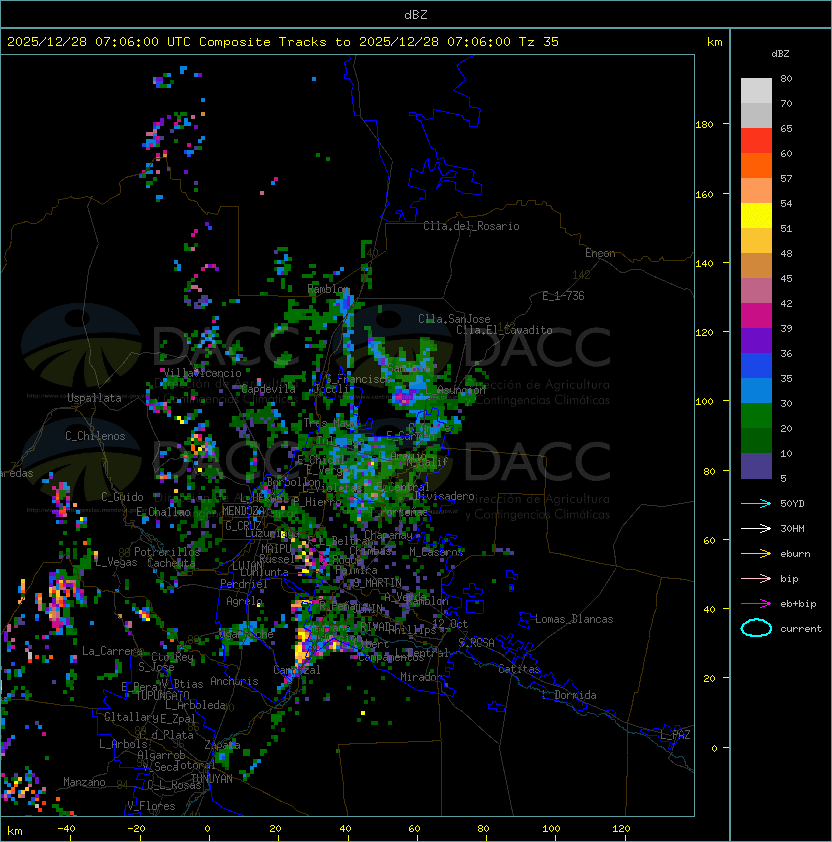Click the 'C_Guido' map label
832x842 pixels.
coord(122,497)
